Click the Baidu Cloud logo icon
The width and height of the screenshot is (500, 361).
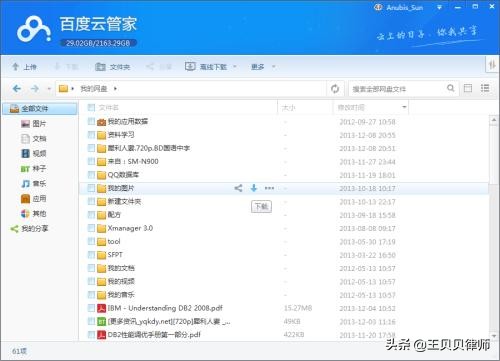click(33, 29)
